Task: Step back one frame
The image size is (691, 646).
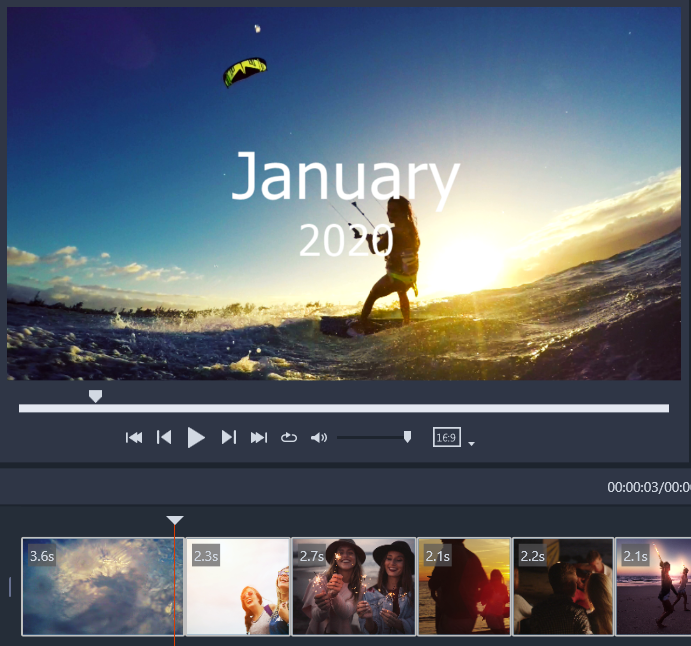Action: (x=165, y=438)
